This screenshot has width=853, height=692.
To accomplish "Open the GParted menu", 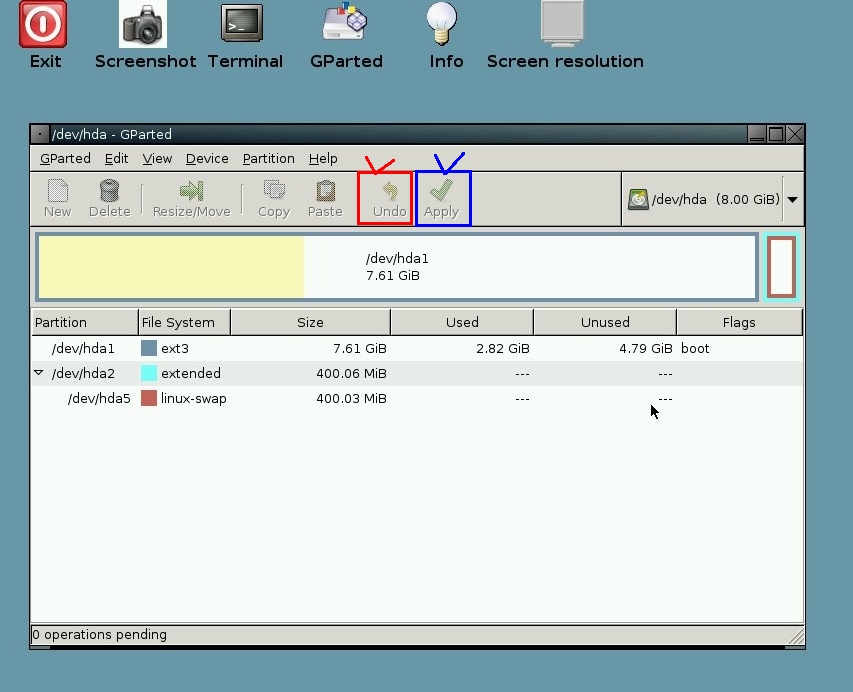I will pos(65,158).
